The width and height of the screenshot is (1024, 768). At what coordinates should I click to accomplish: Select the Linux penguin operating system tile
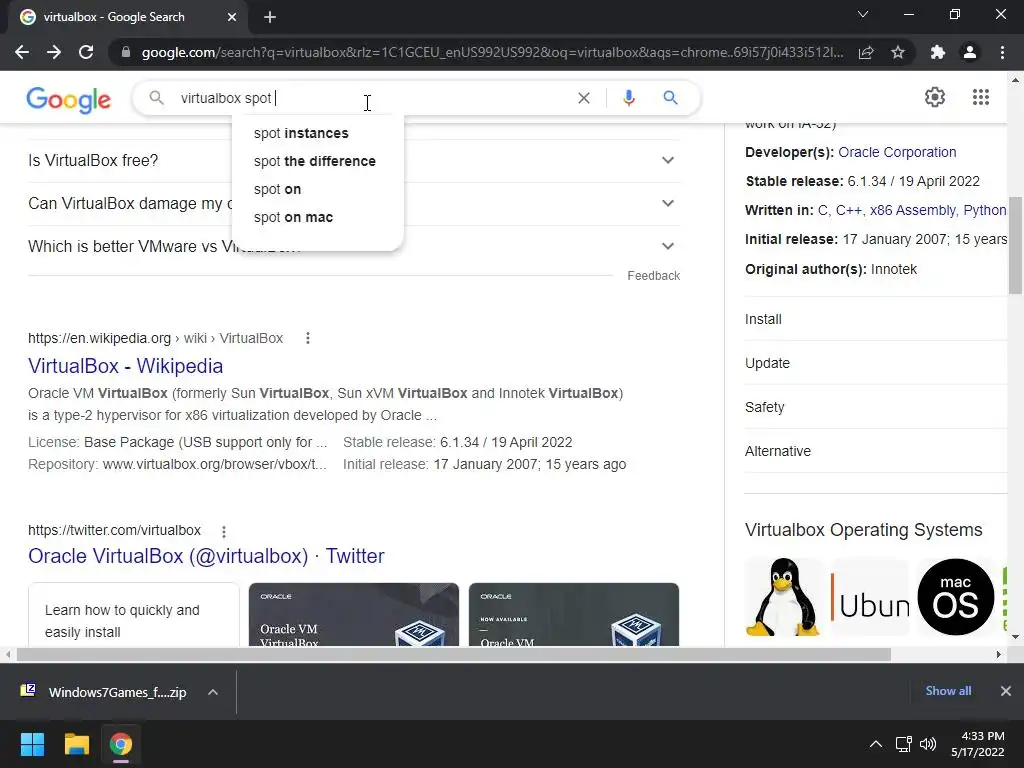point(783,597)
